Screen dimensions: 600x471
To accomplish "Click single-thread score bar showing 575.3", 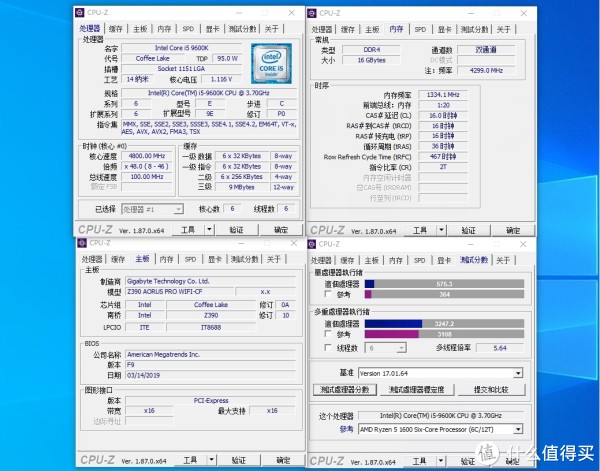I will [x=444, y=284].
